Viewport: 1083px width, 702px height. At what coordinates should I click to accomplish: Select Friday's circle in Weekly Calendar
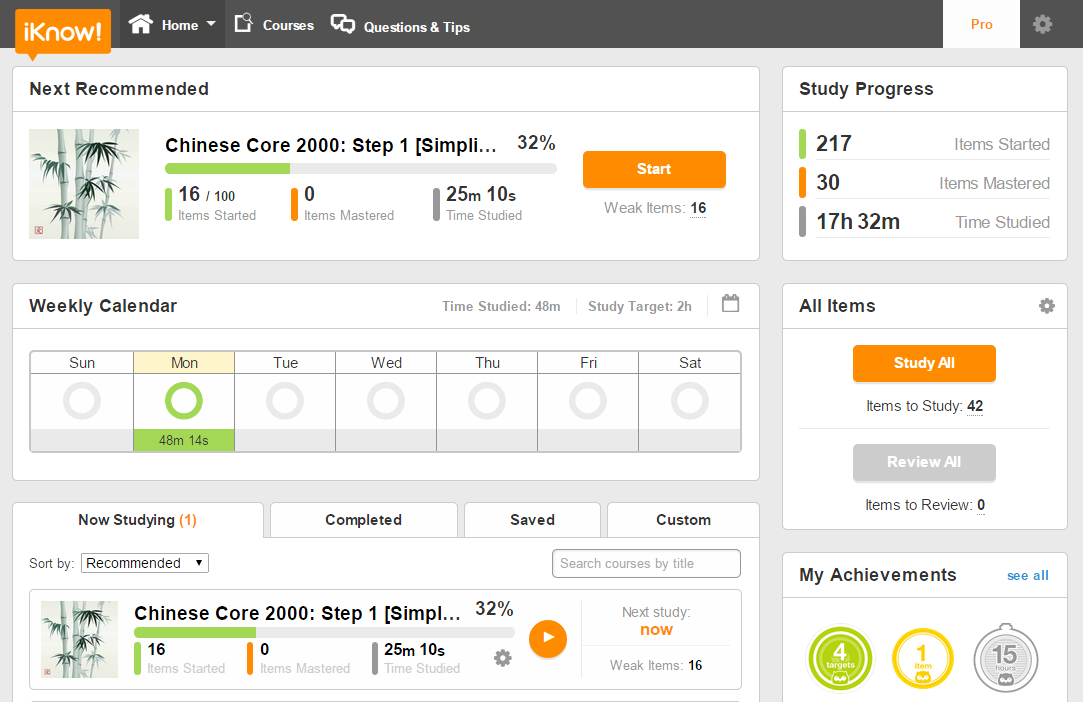click(588, 401)
